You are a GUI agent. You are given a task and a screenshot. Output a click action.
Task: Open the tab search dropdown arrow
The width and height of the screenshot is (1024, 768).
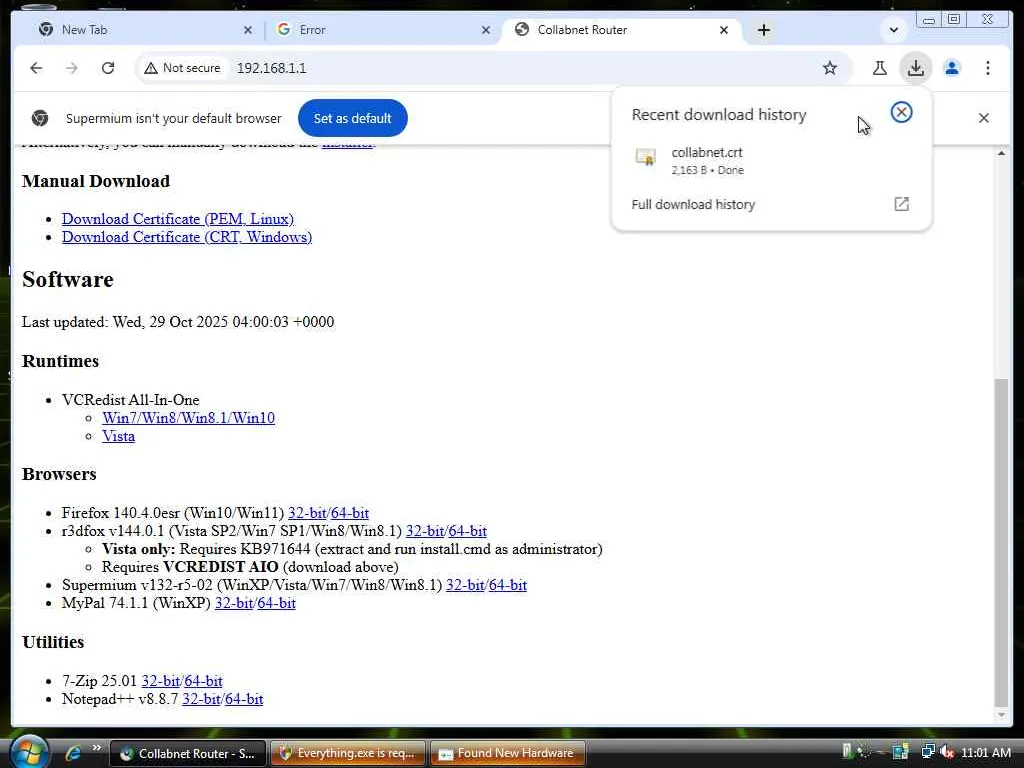pos(893,30)
